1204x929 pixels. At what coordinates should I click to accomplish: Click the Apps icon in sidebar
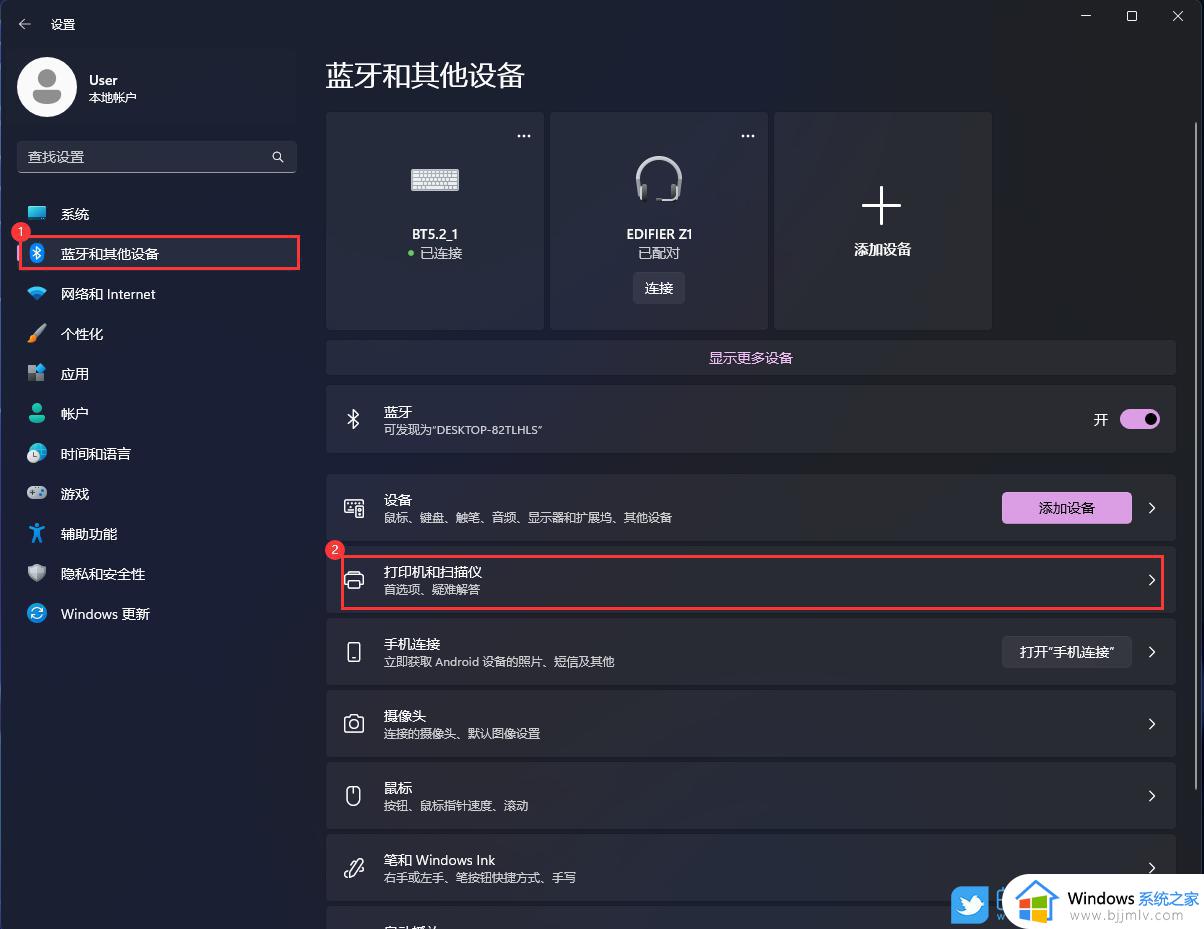click(37, 373)
